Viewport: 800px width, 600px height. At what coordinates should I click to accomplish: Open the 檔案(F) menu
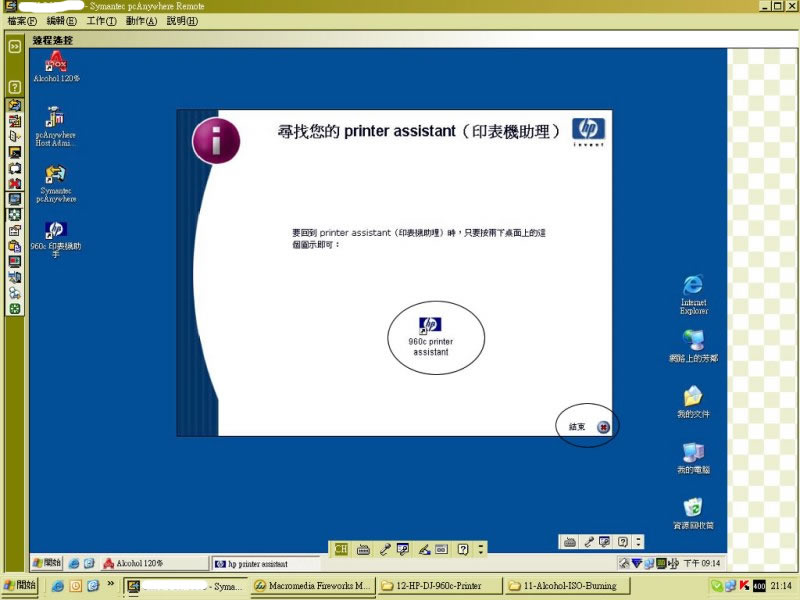point(22,21)
